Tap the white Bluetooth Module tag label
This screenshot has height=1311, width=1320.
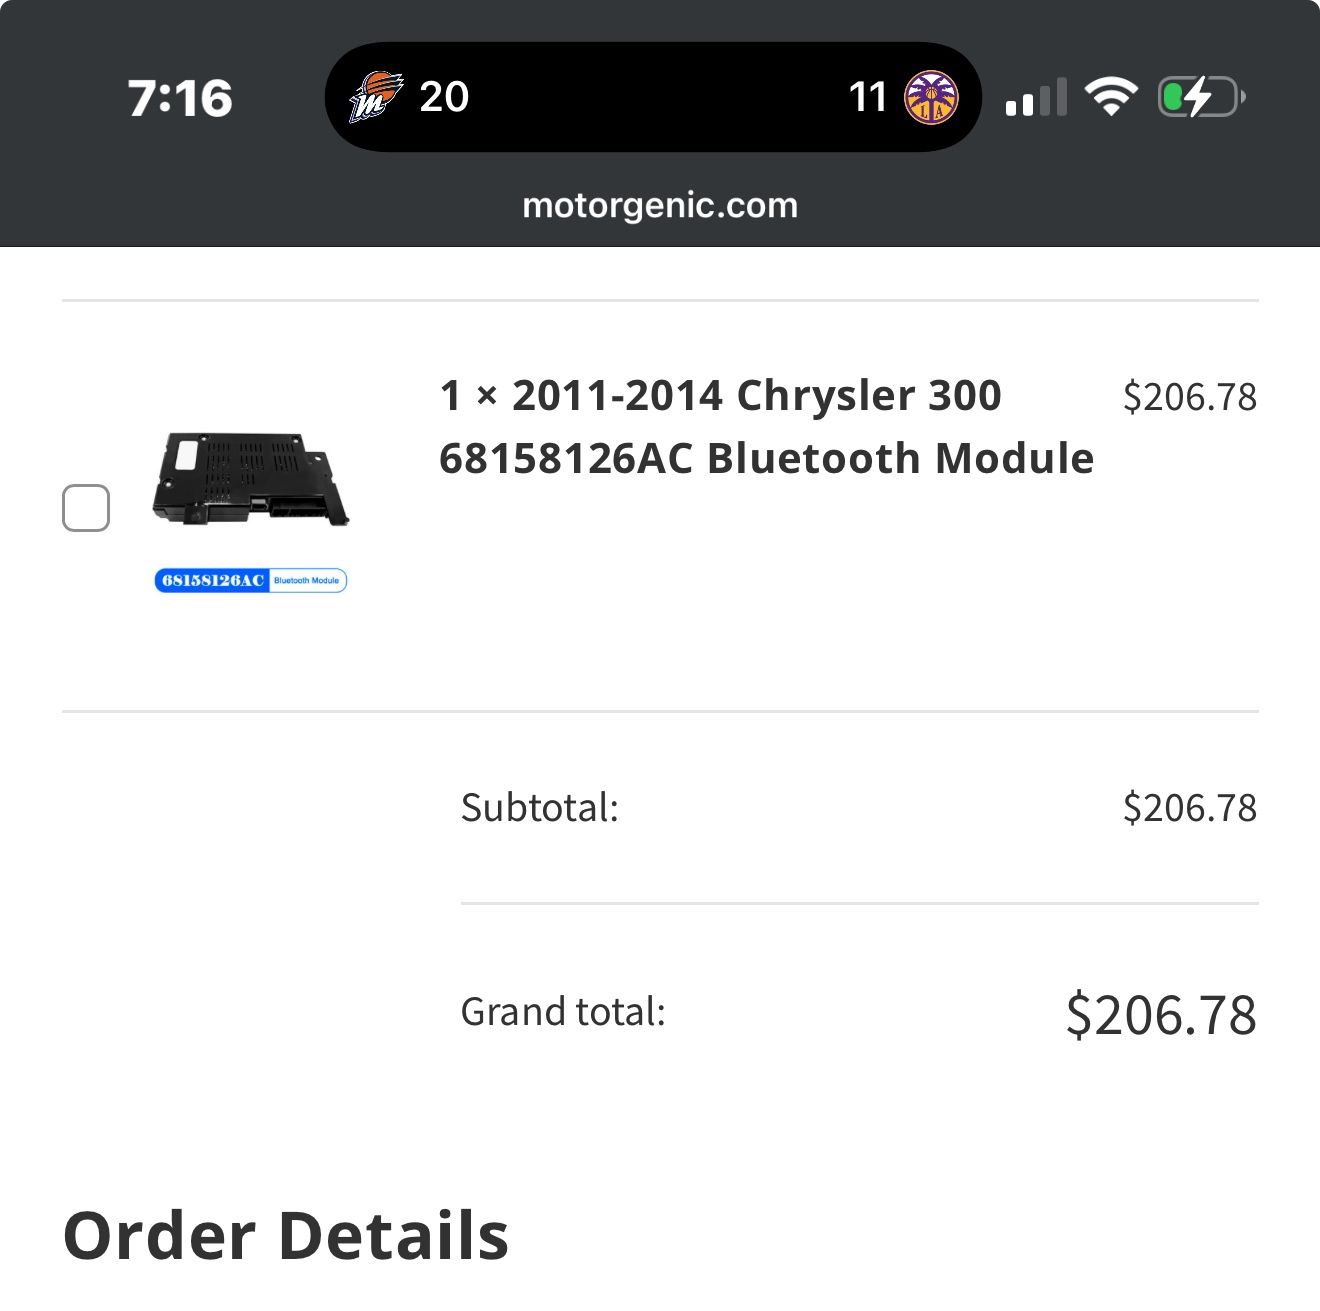pyautogui.click(x=306, y=581)
